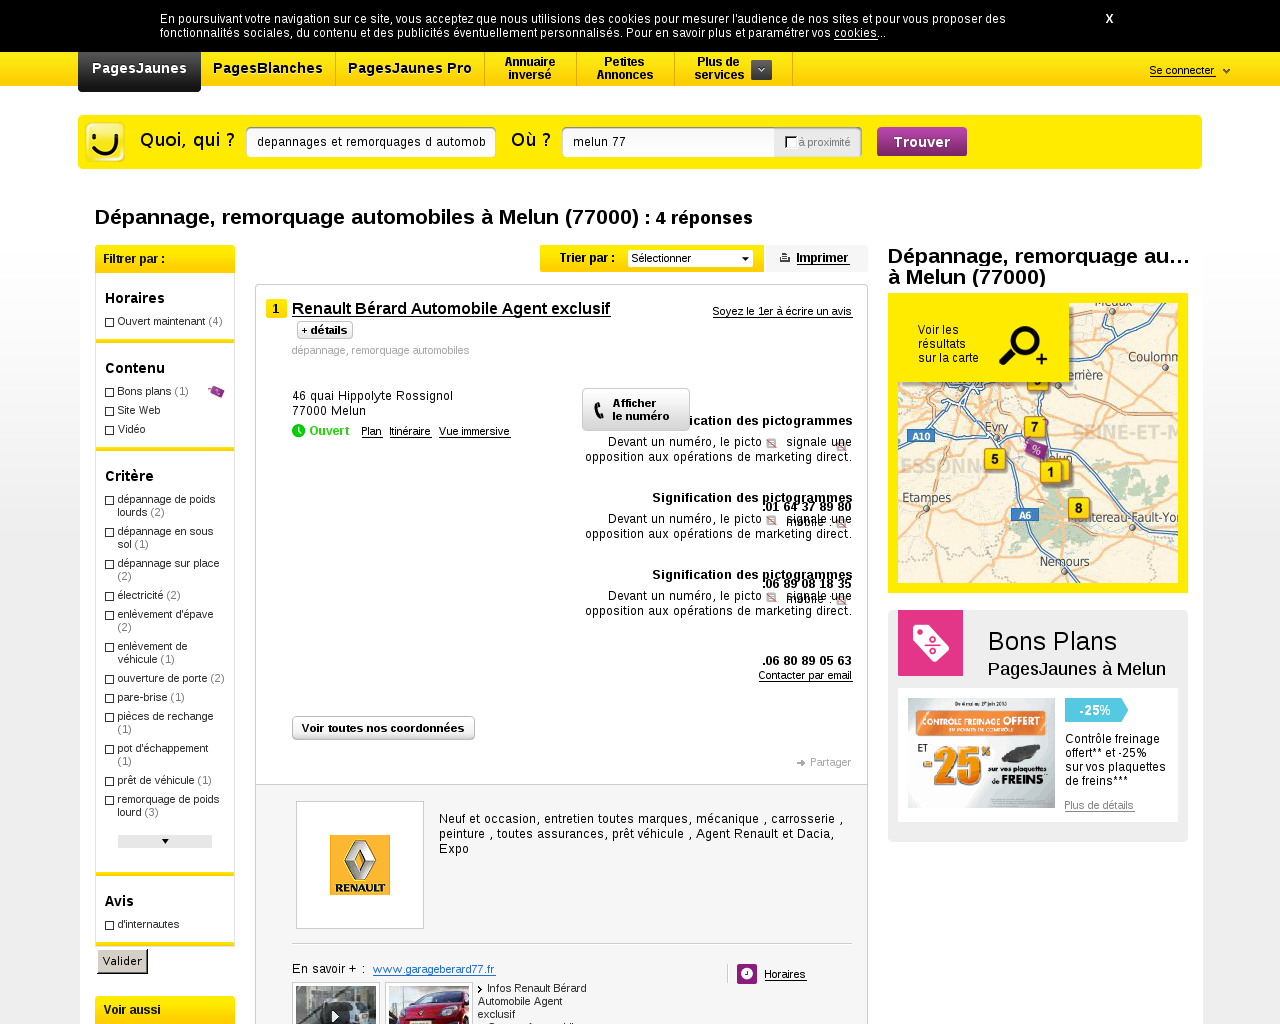Open Petites Annonces menu item
The width and height of the screenshot is (1280, 1024).
tap(625, 69)
